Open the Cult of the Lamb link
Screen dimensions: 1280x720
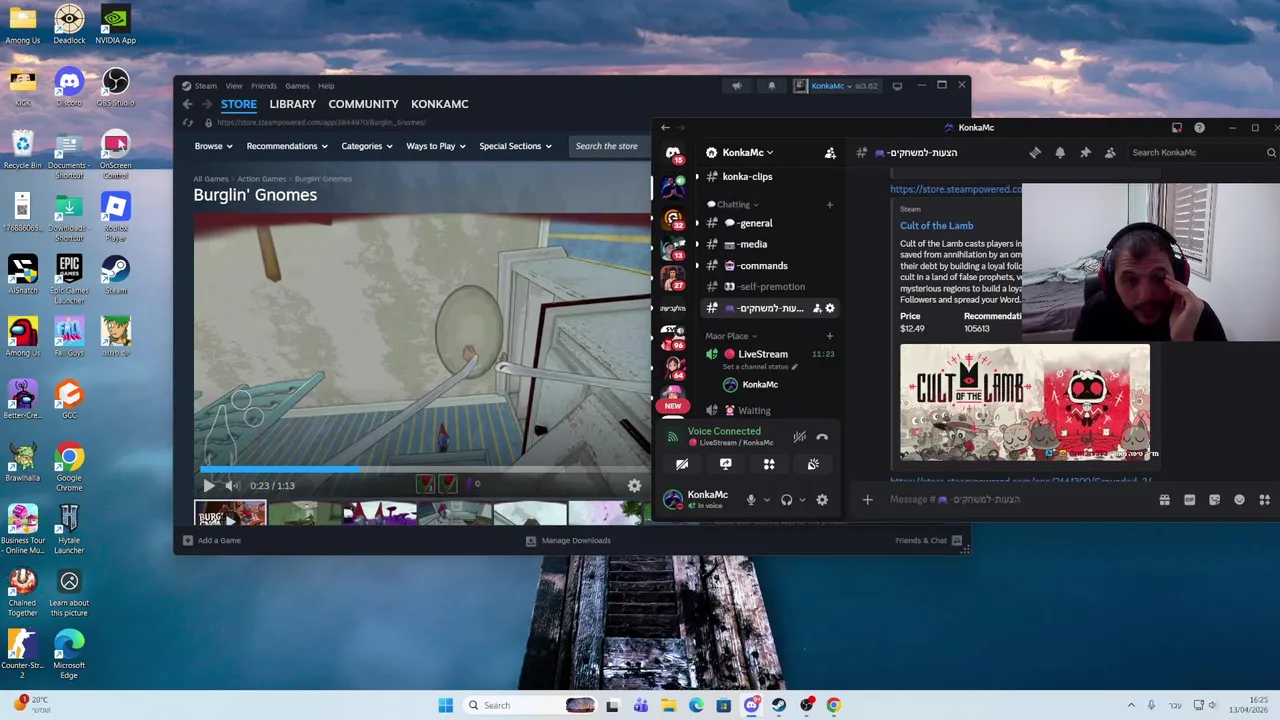tap(936, 226)
